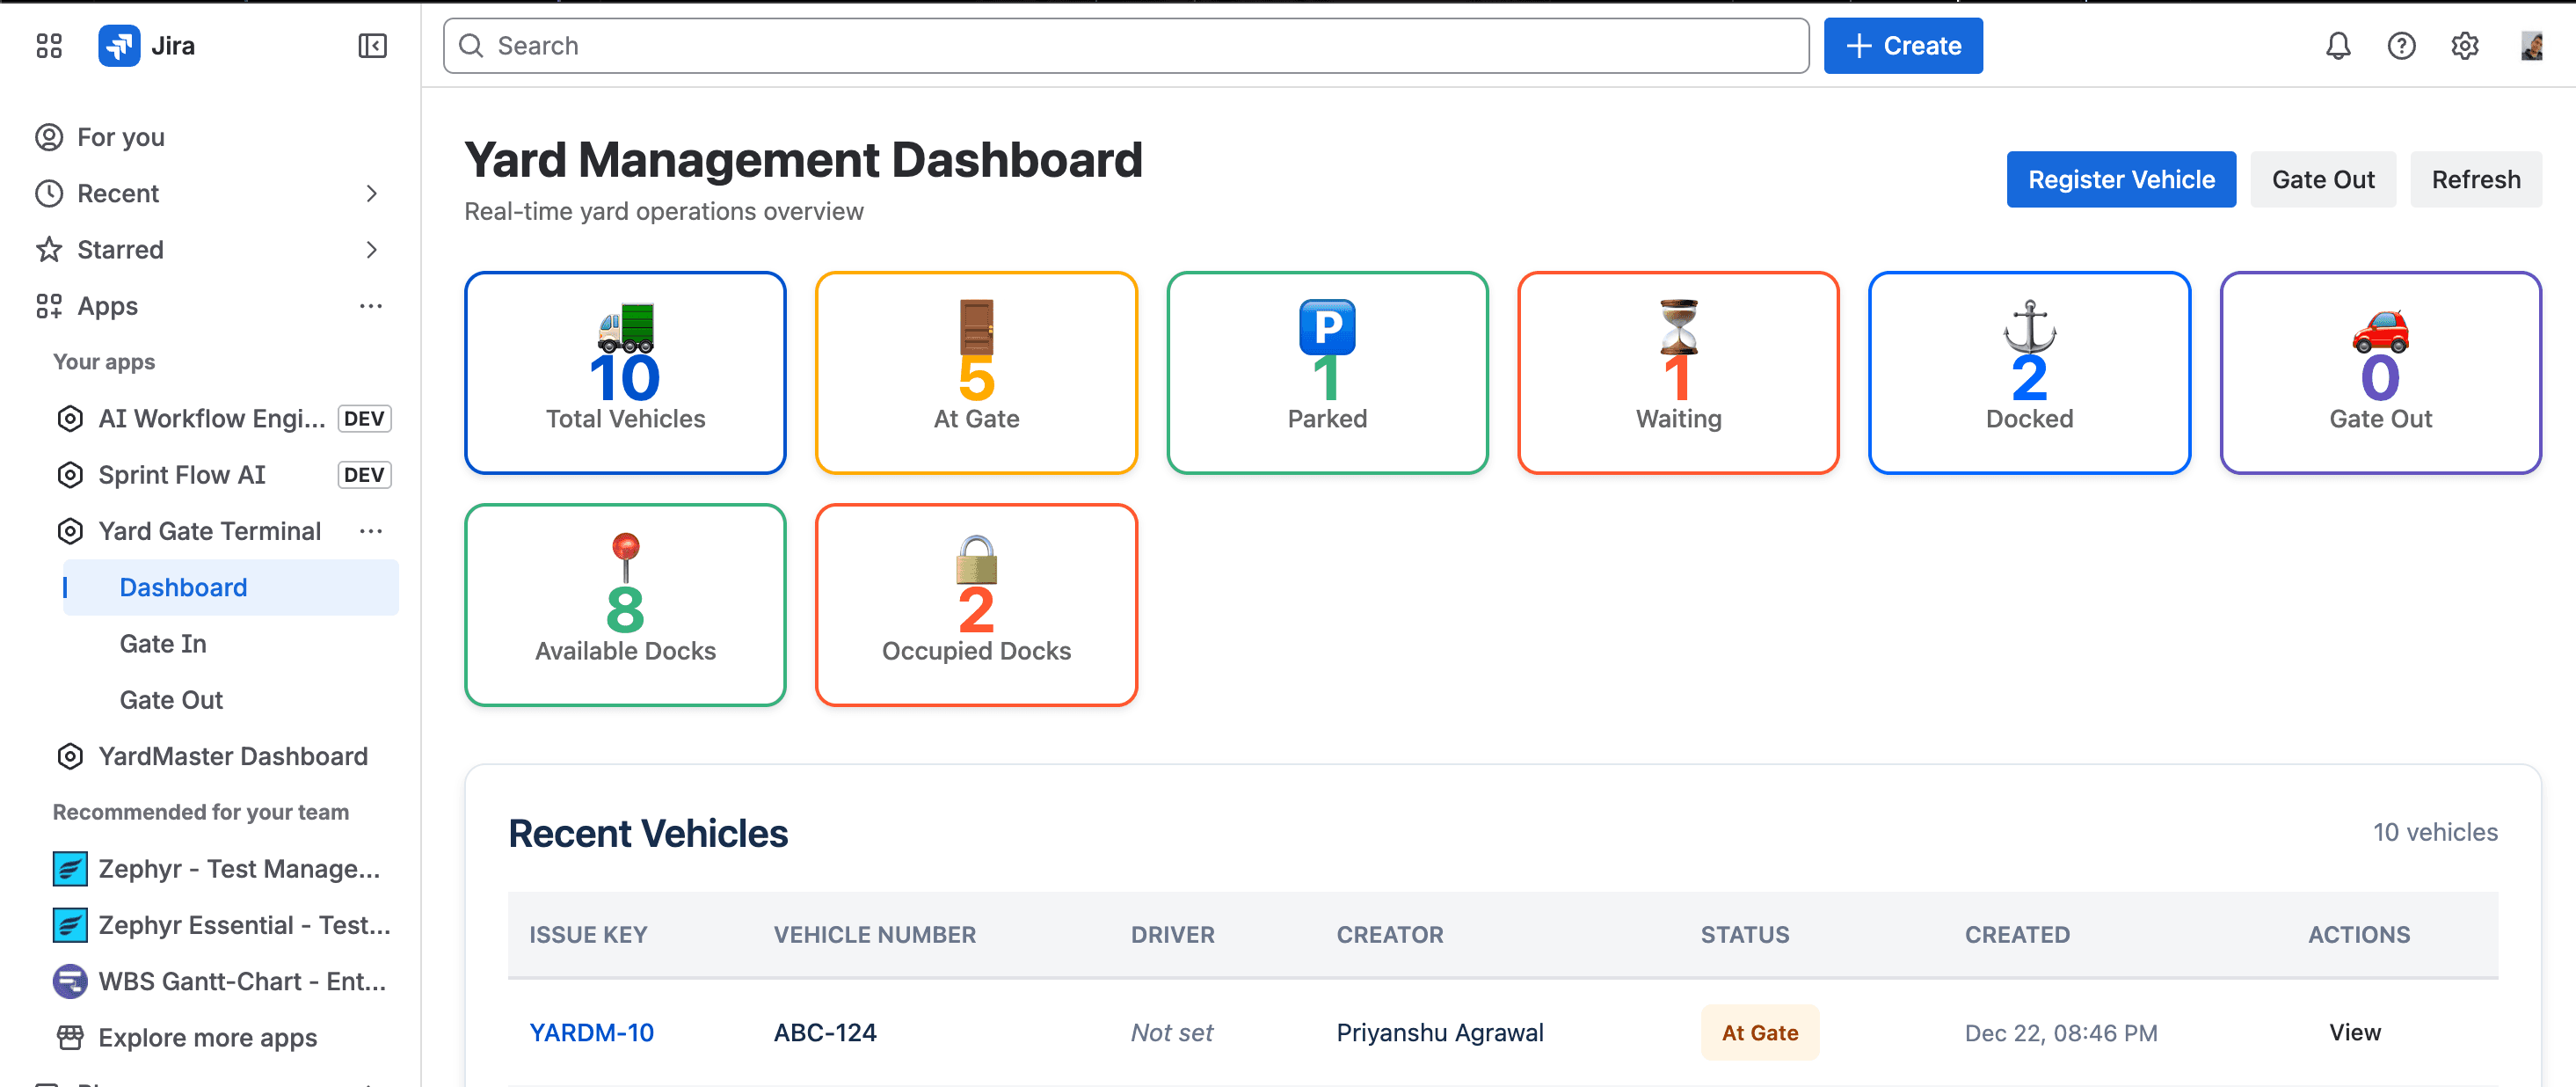The image size is (2576, 1087).
Task: Click View action for ABC-124
Action: [2354, 1032]
